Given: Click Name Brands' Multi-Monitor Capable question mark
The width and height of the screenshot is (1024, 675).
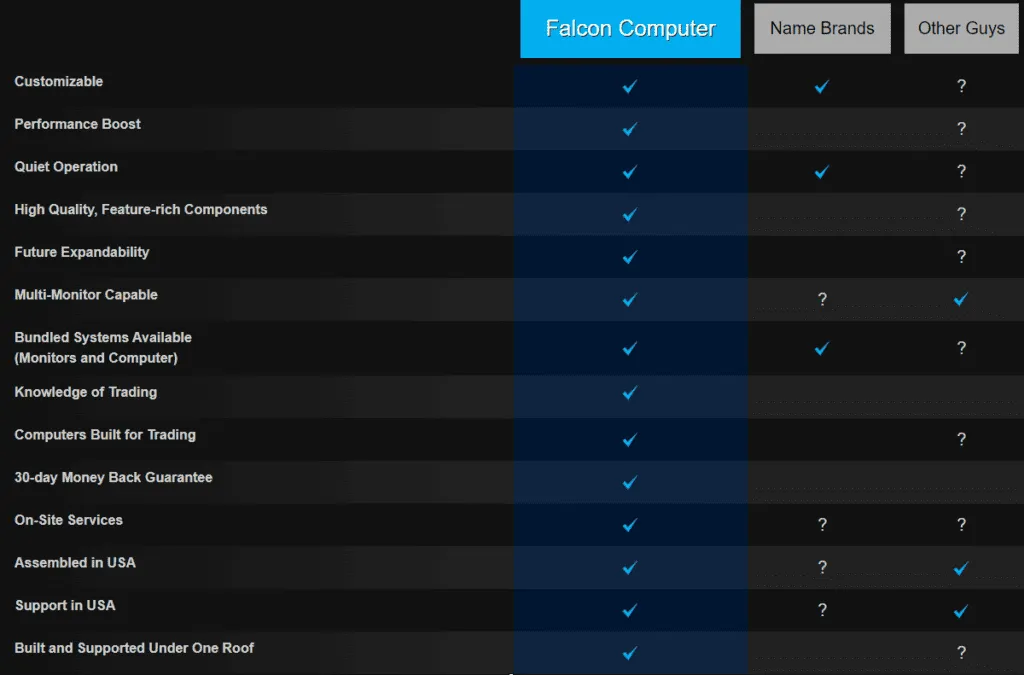Looking at the screenshot, I should [x=822, y=299].
